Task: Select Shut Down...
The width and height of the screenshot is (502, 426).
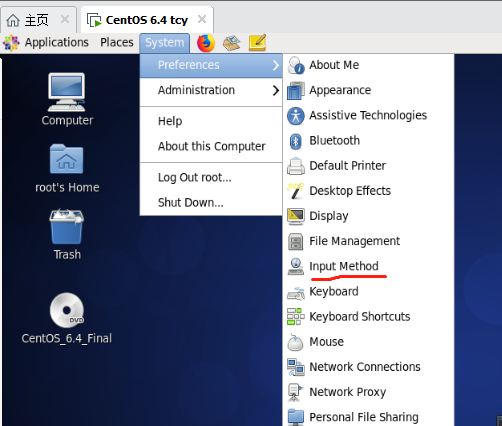Action: (211, 203)
